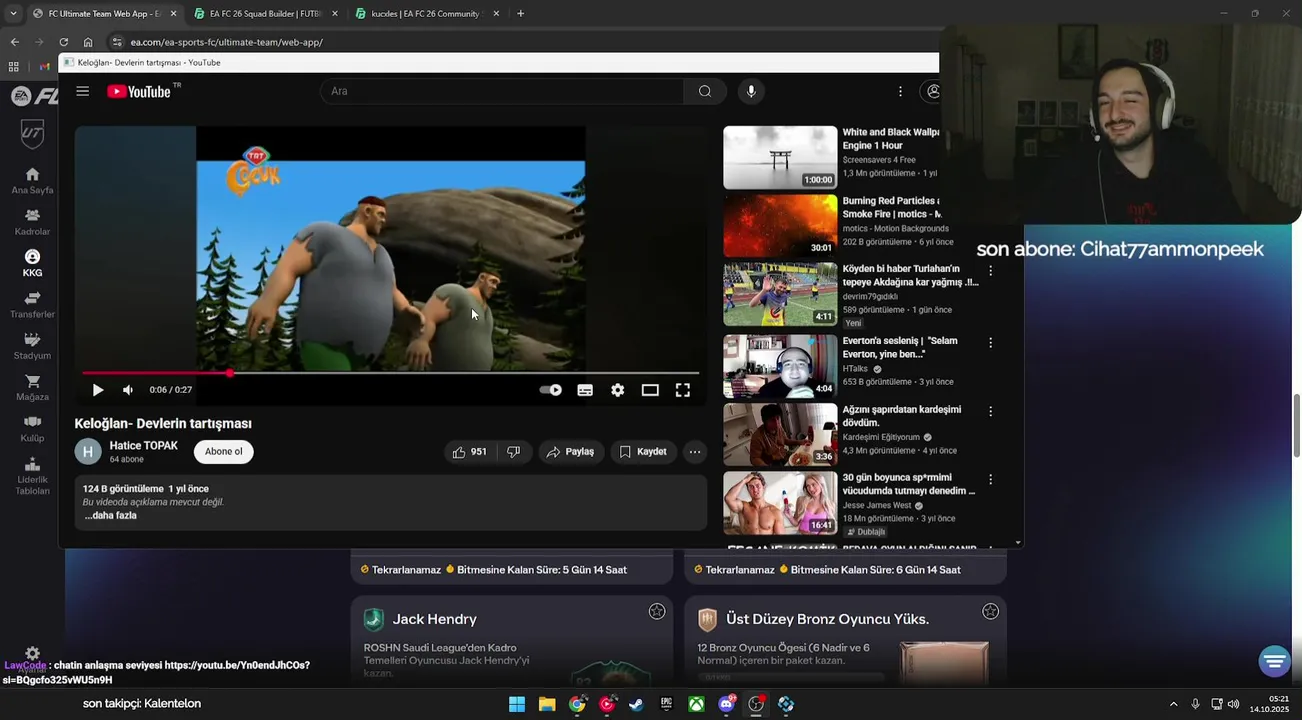Open more actions ellipsis under video

[x=695, y=452]
